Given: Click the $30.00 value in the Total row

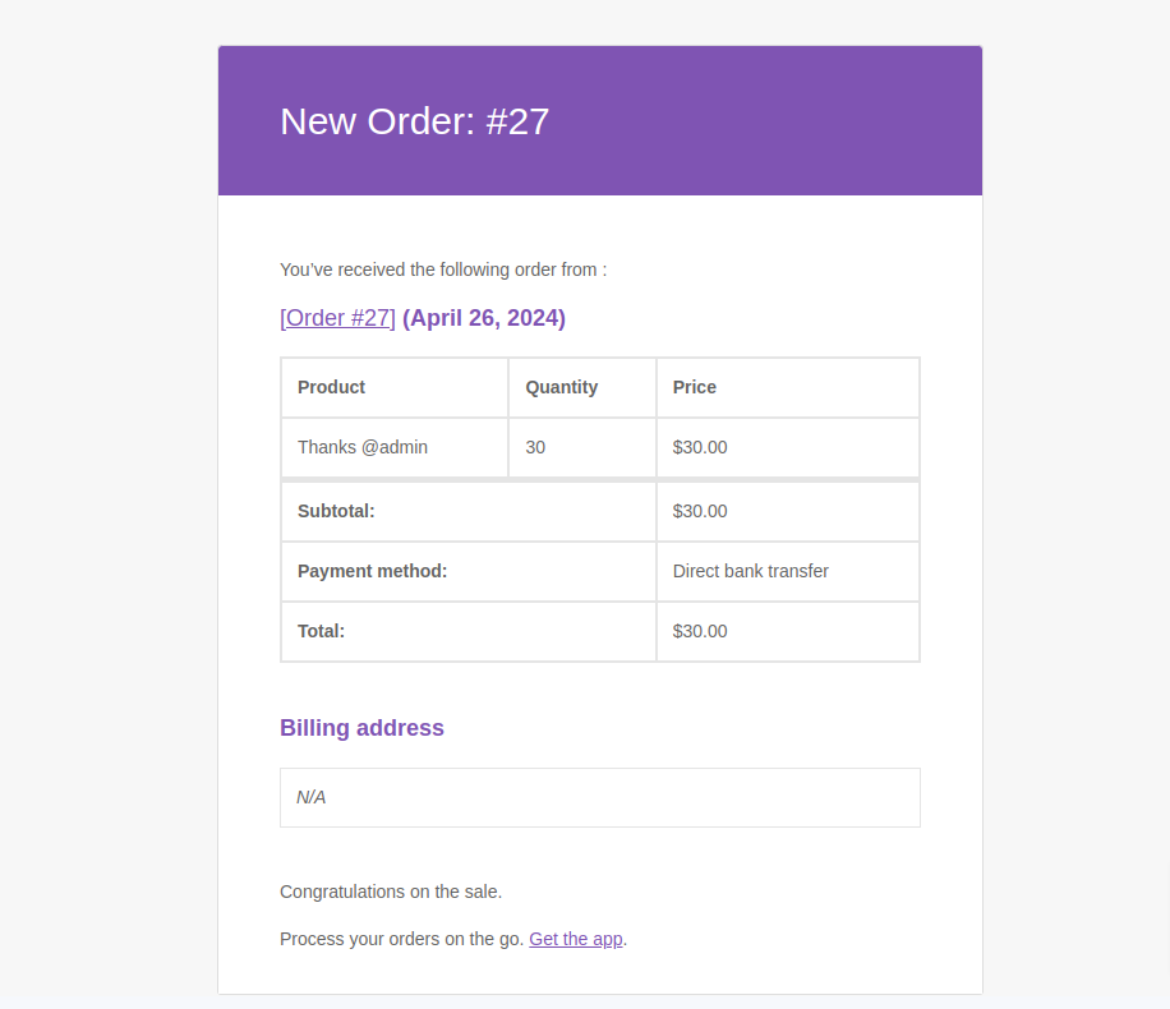Looking at the screenshot, I should coord(700,631).
